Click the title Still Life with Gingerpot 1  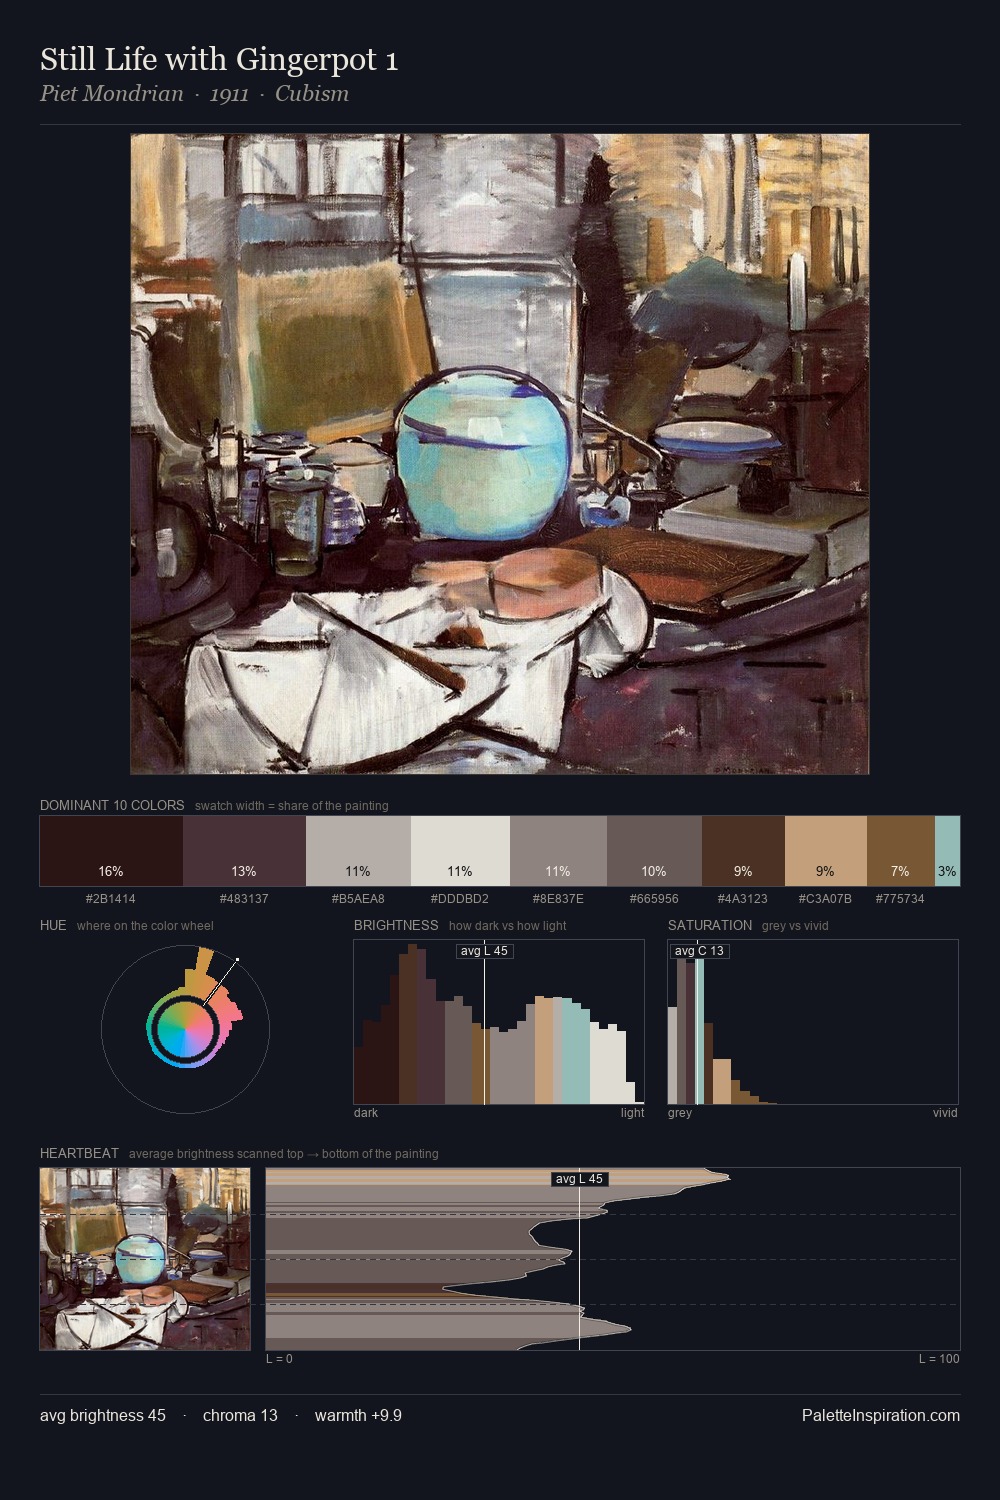(x=219, y=60)
